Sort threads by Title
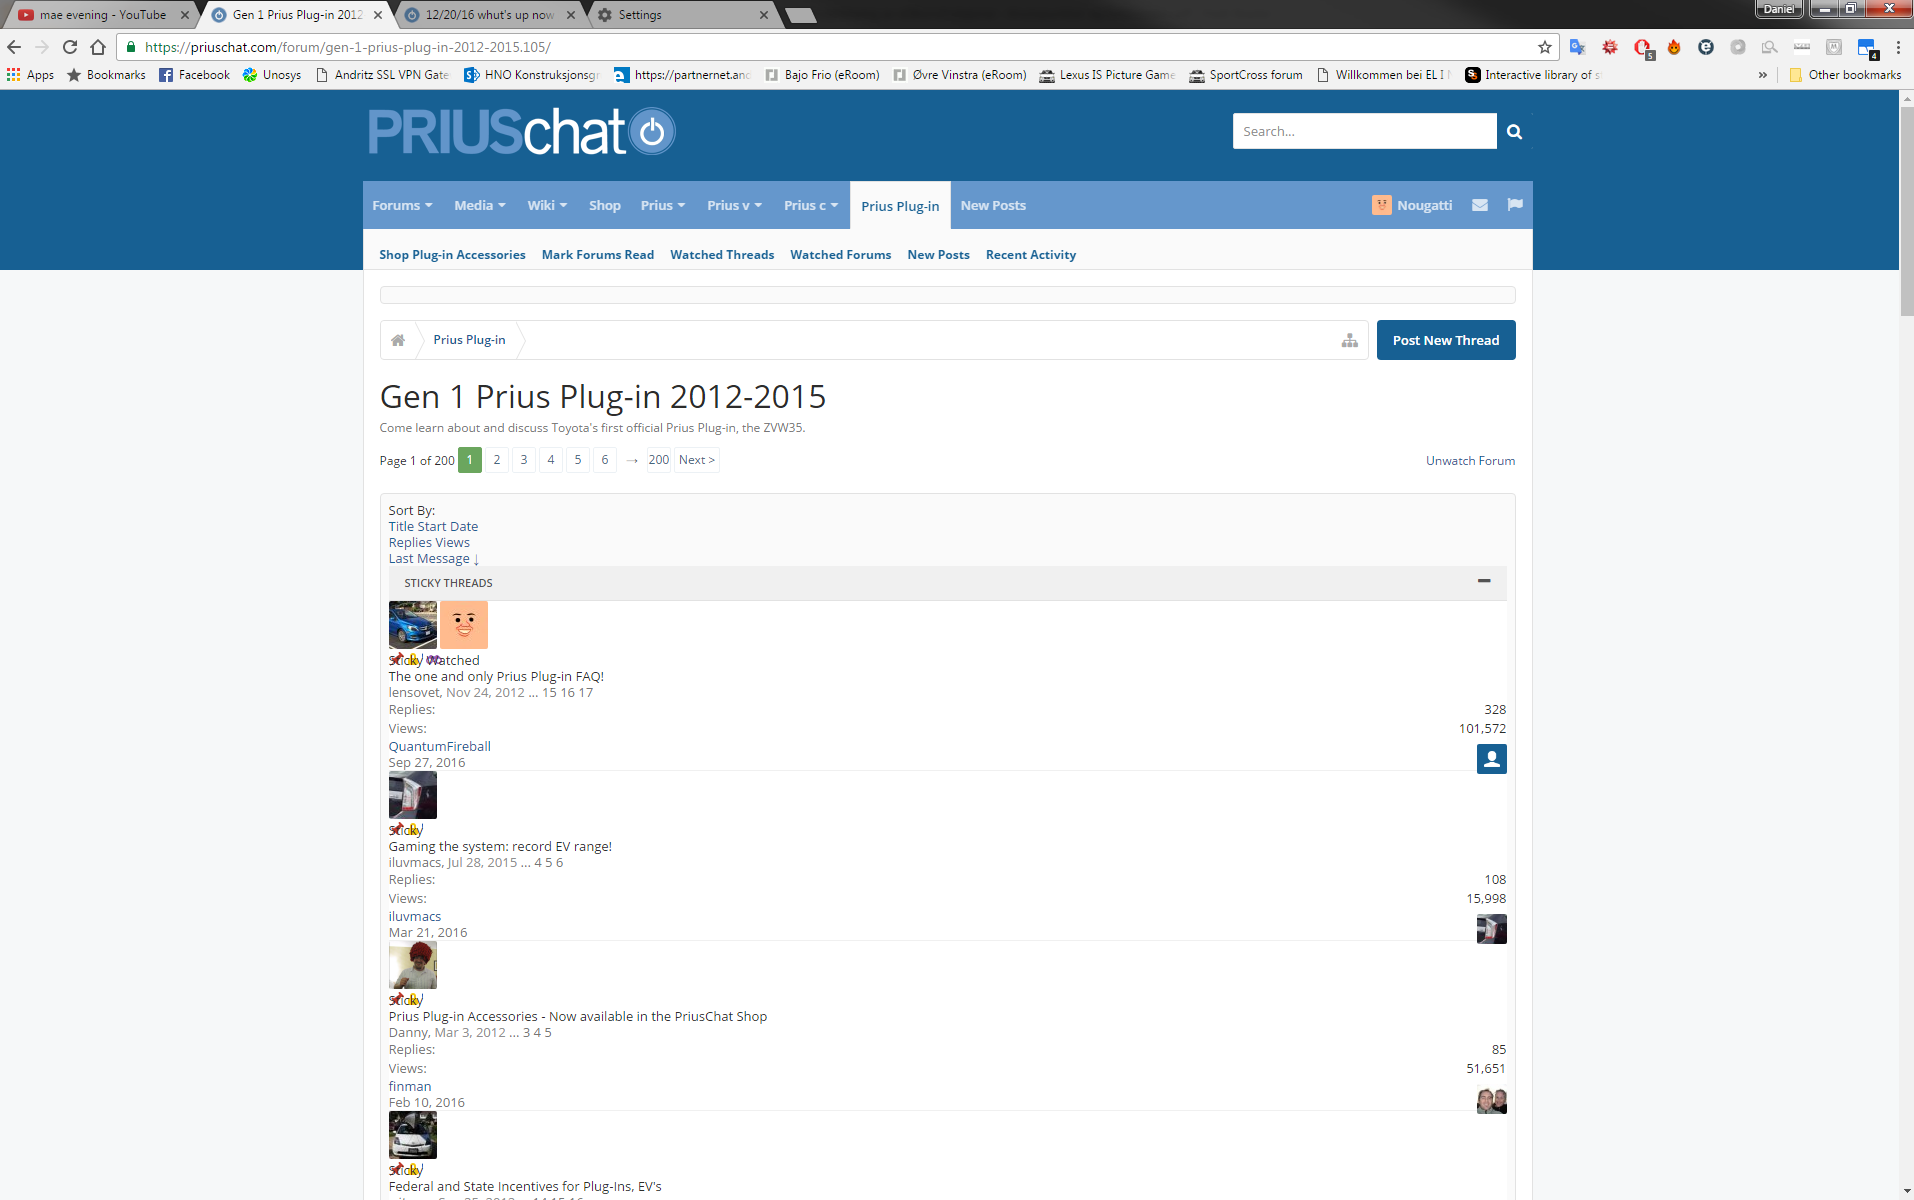The width and height of the screenshot is (1914, 1200). coord(401,526)
